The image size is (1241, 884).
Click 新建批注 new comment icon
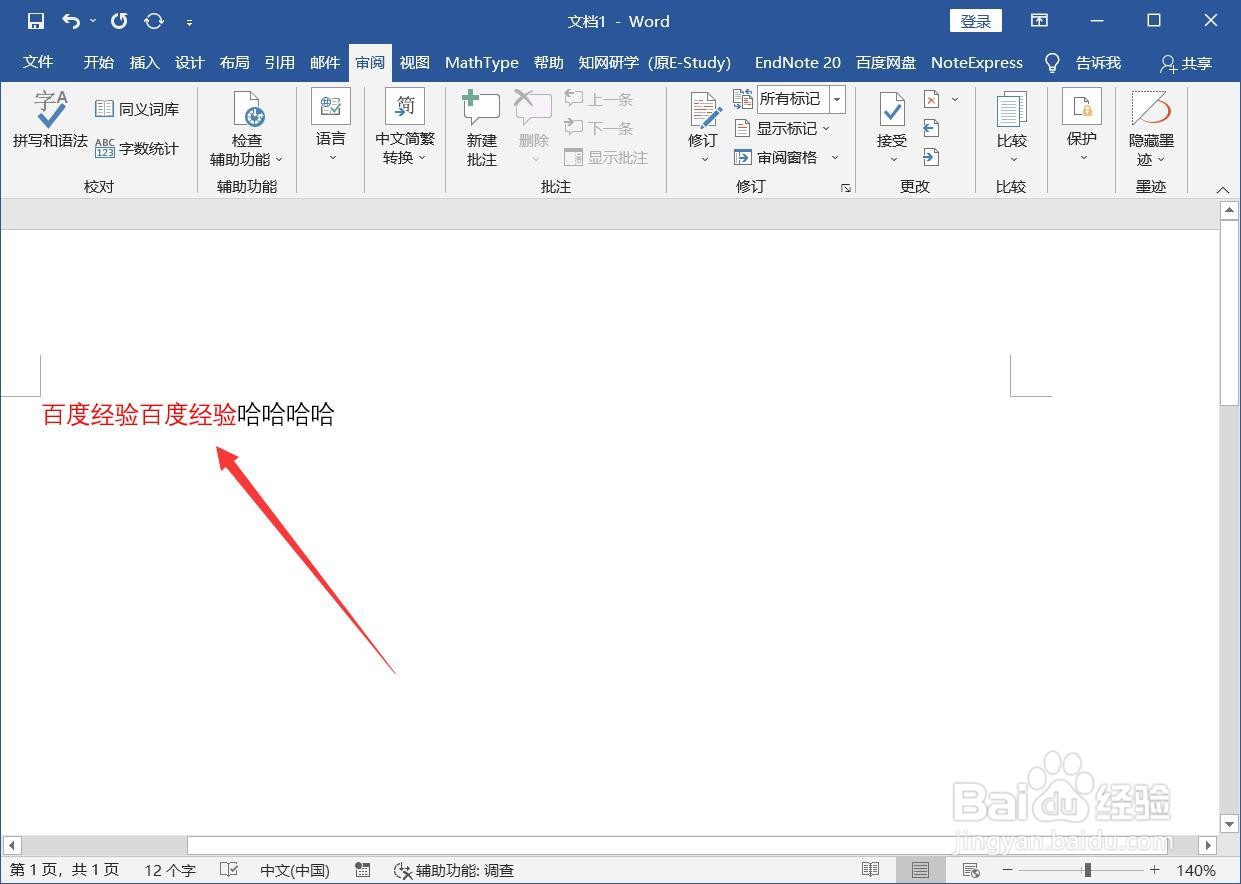[x=481, y=108]
